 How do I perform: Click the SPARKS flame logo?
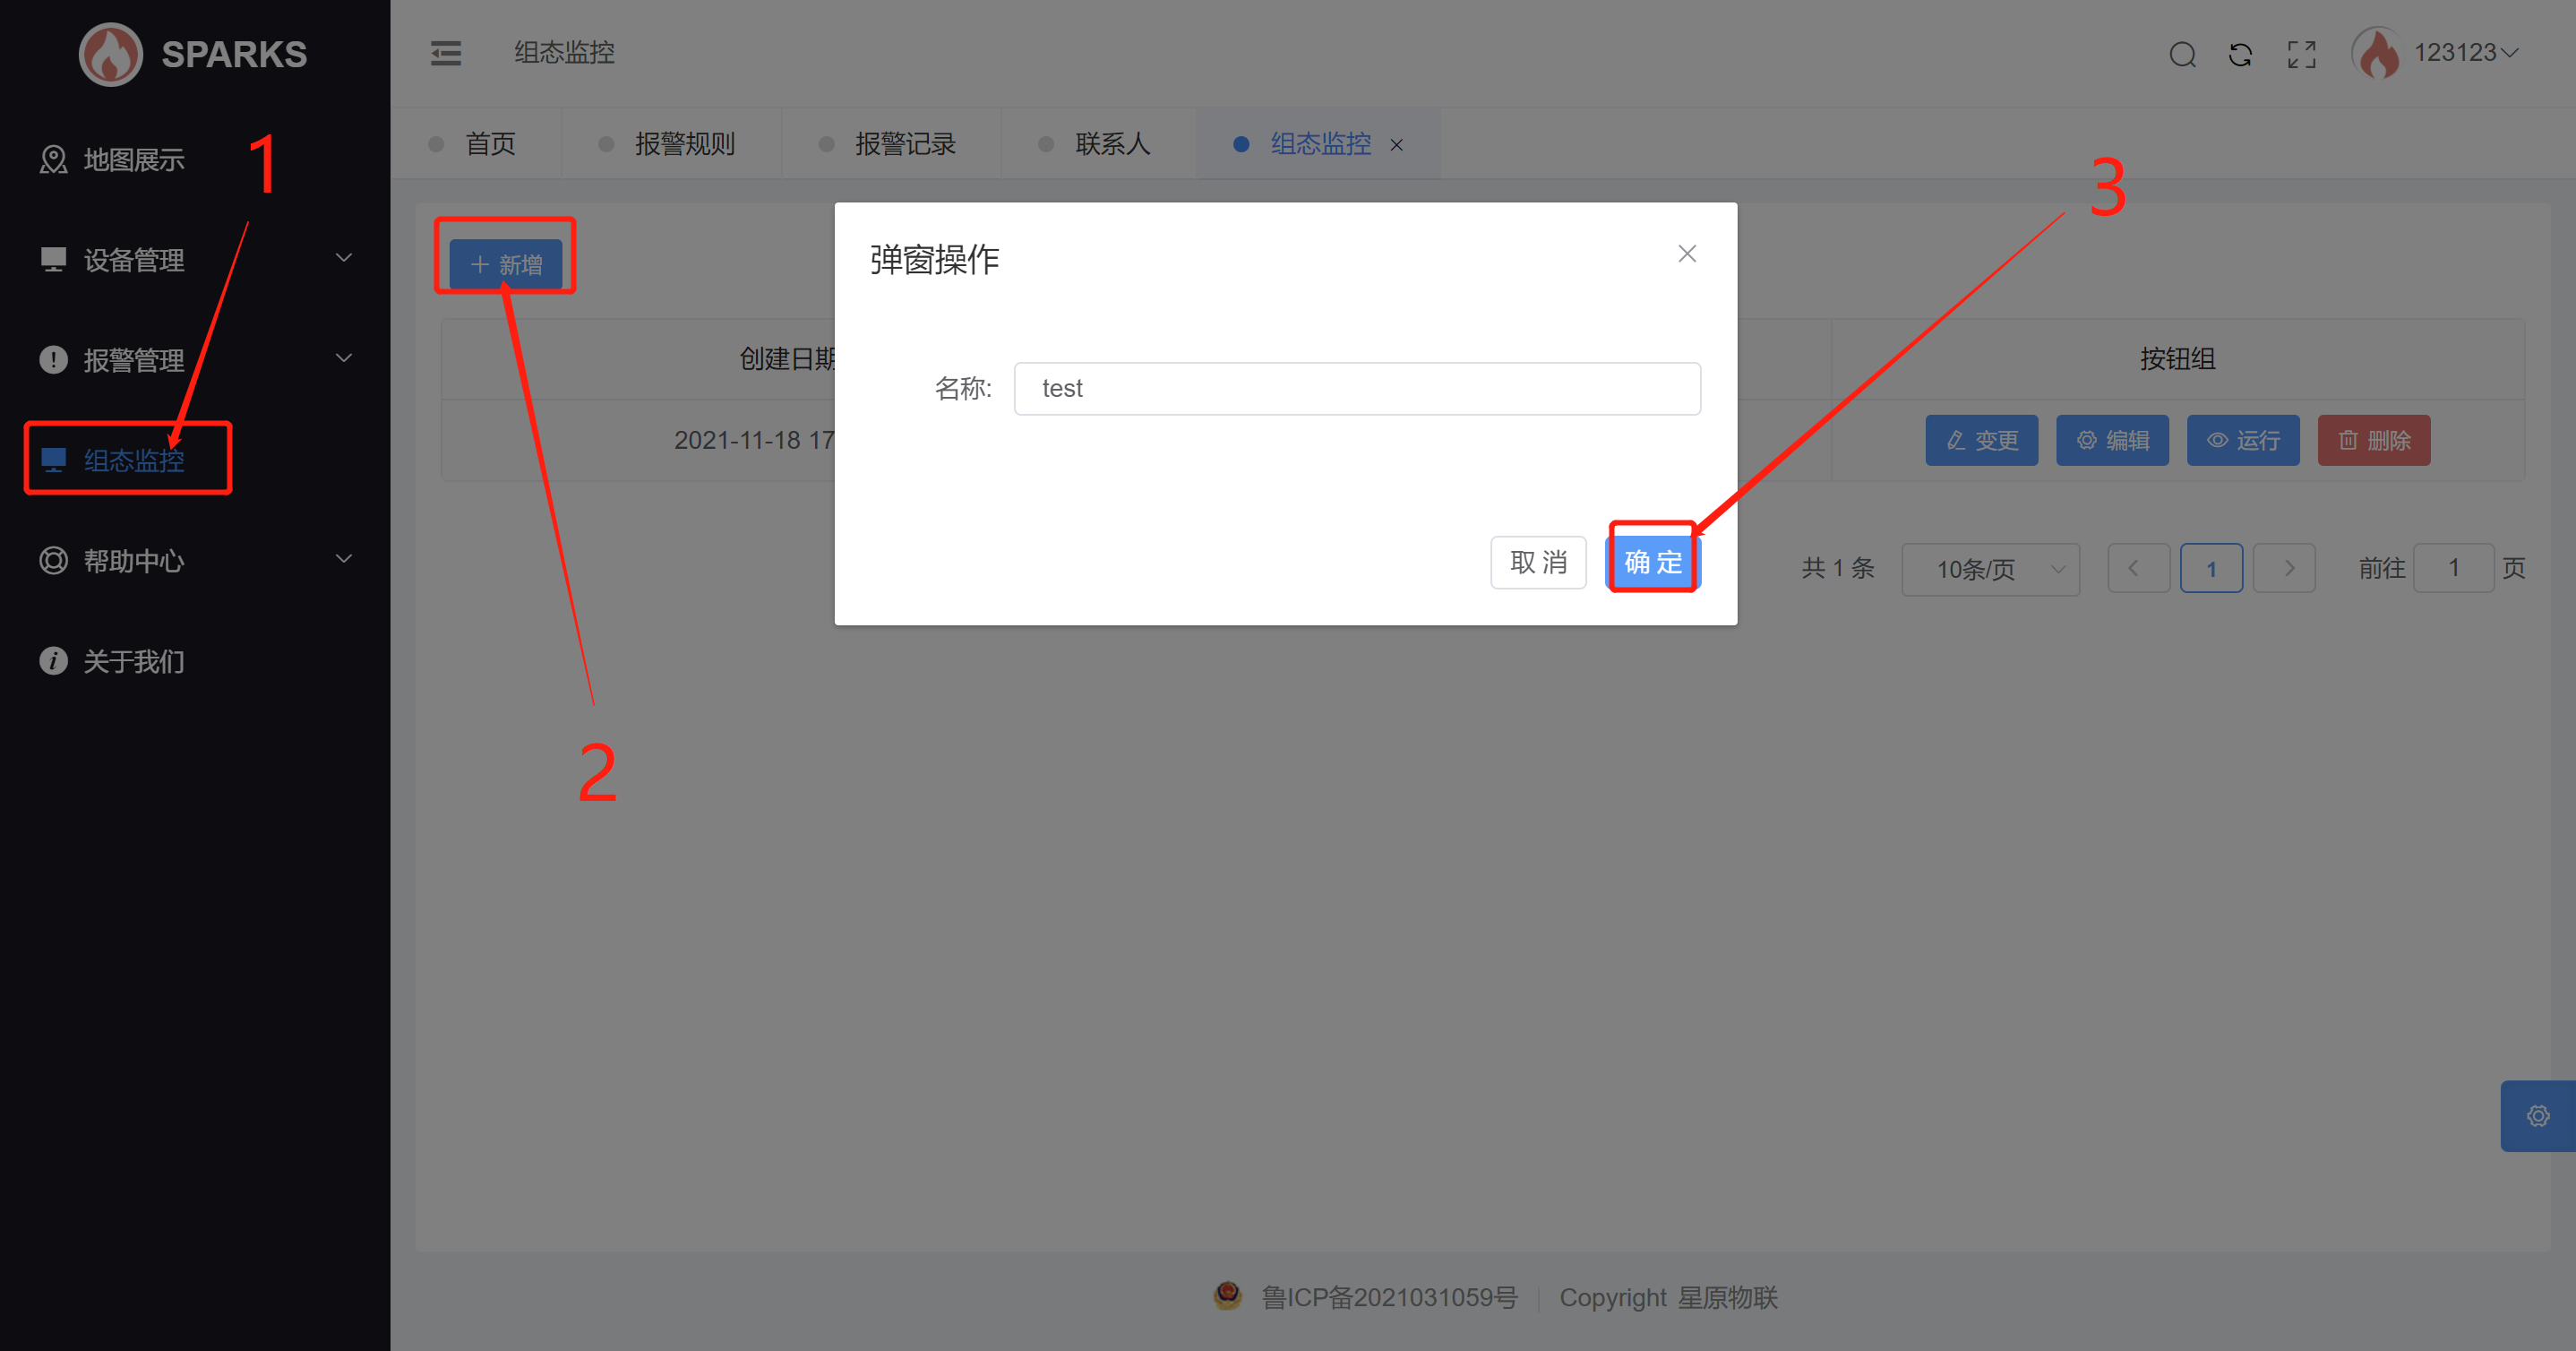point(111,54)
